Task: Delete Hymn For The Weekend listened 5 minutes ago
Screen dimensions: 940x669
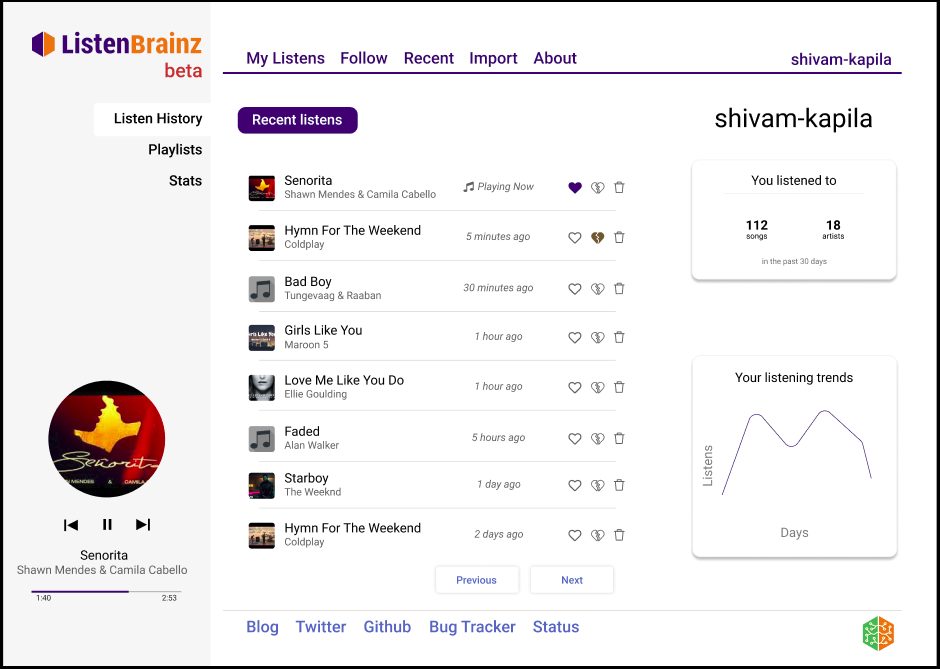Action: tap(619, 237)
